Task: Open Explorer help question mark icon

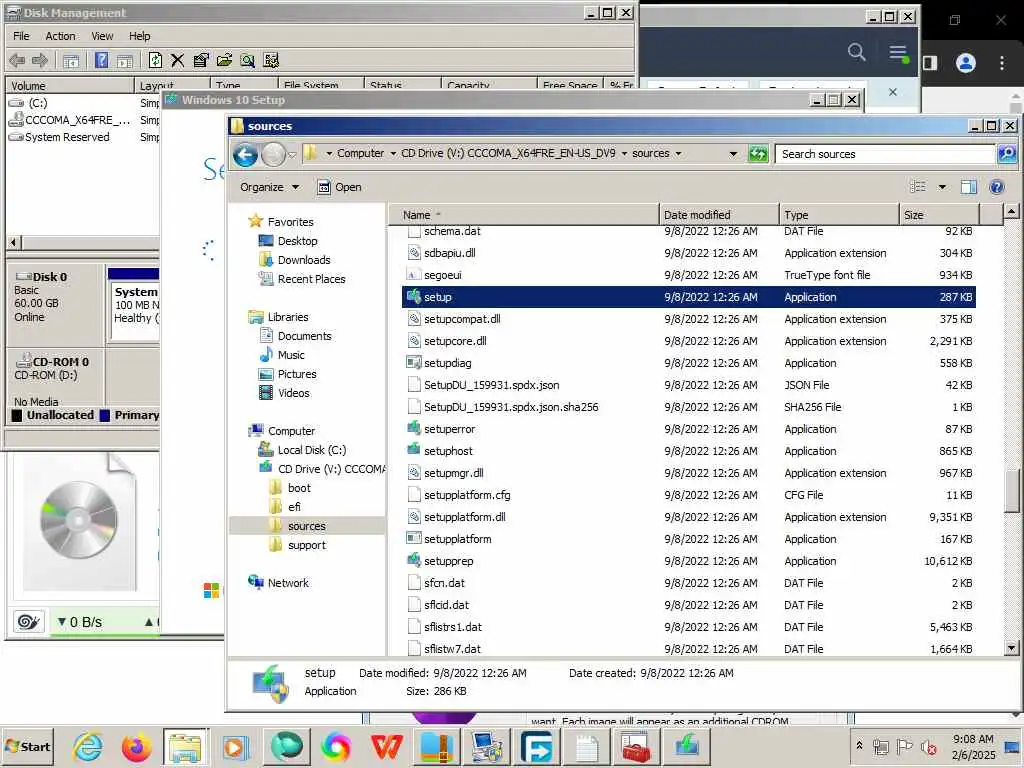Action: (x=997, y=187)
